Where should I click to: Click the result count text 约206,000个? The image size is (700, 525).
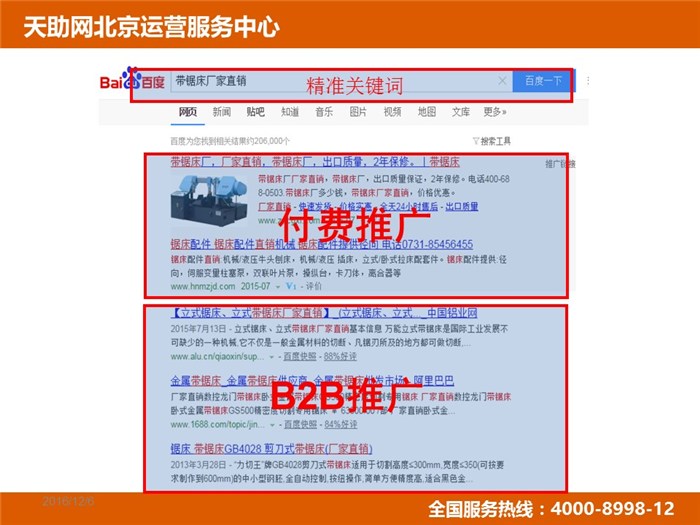(x=269, y=141)
